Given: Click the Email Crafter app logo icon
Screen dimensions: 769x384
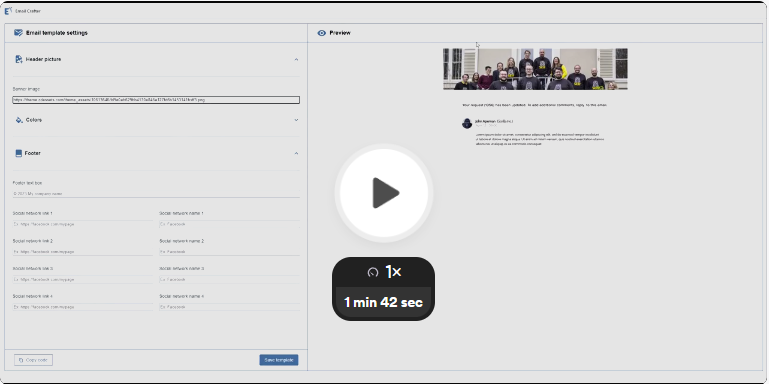Looking at the screenshot, I should coord(8,11).
